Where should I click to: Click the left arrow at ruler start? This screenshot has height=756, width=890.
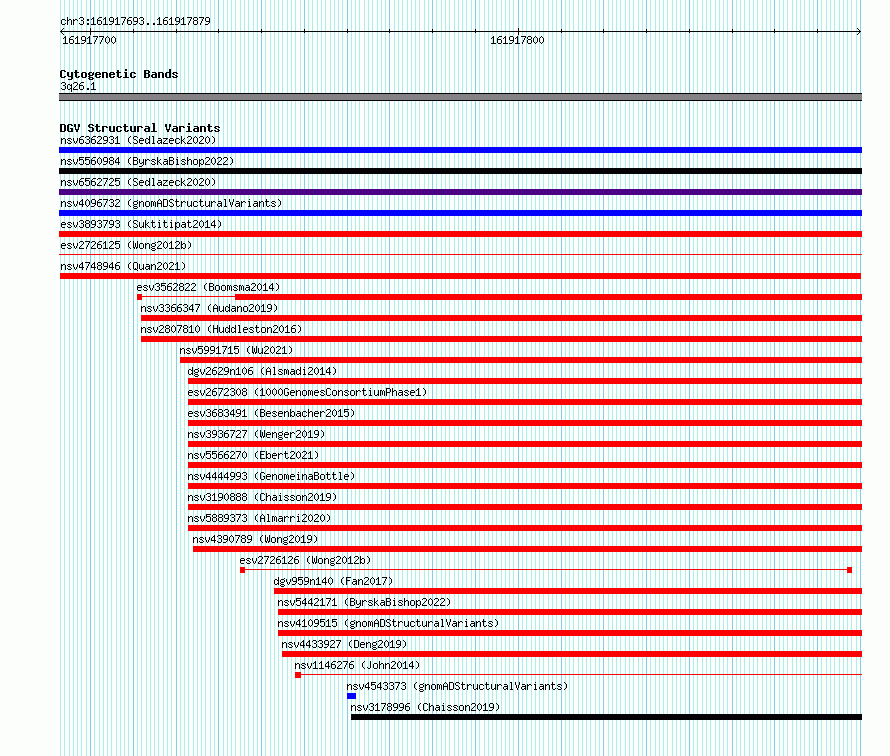[62, 31]
